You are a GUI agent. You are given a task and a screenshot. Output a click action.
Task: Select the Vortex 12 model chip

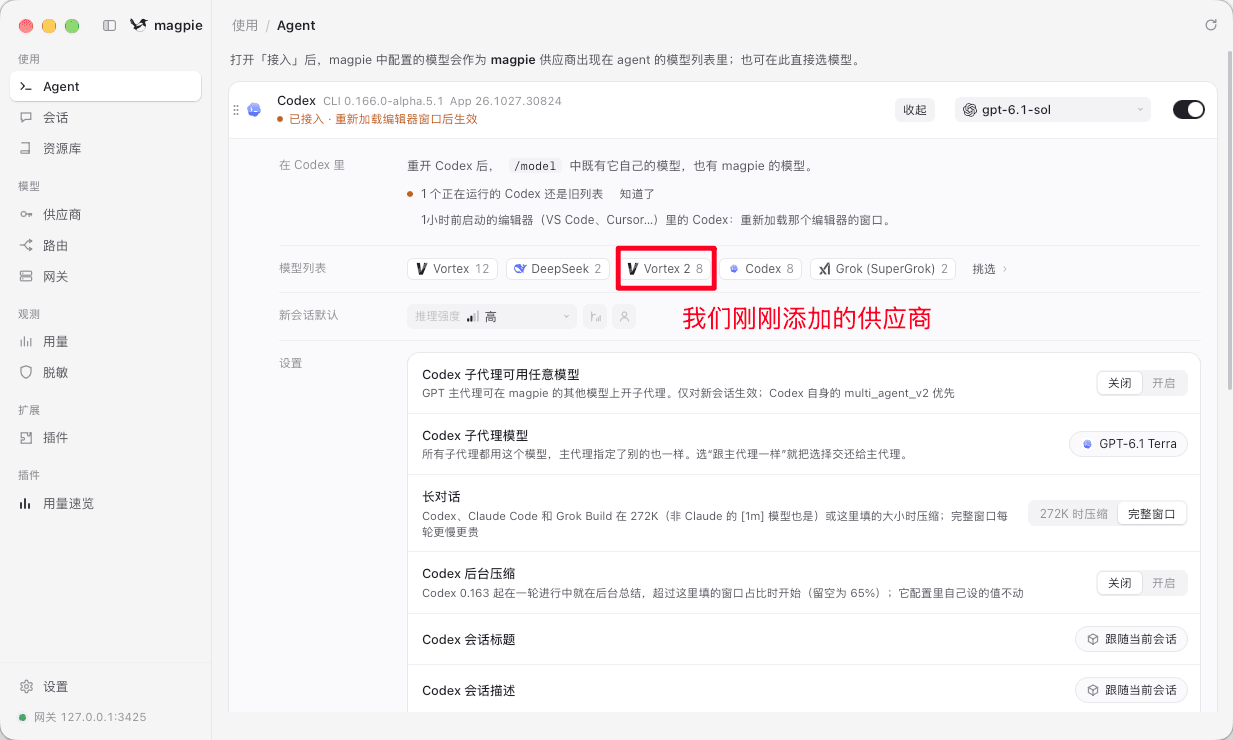tap(452, 269)
